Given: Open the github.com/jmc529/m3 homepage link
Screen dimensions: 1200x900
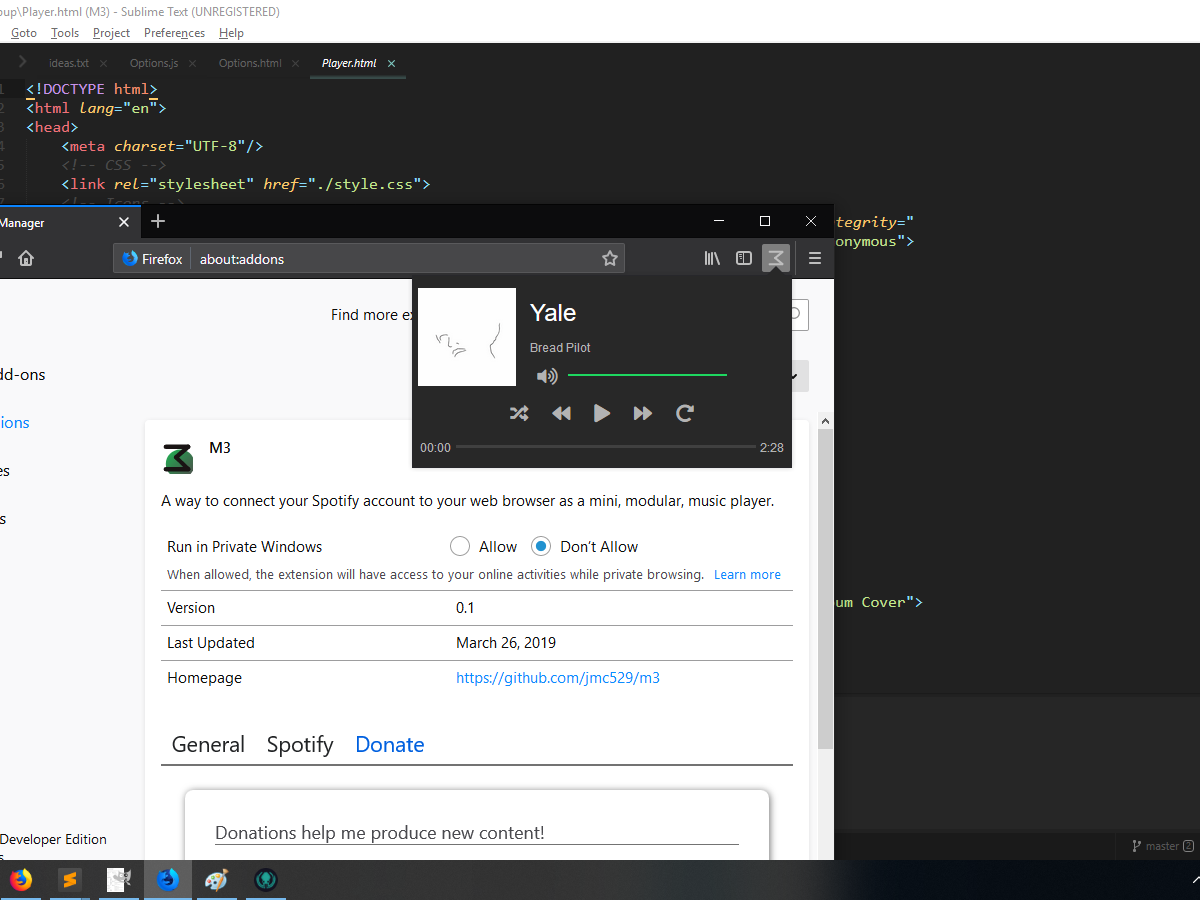Looking at the screenshot, I should 558,677.
